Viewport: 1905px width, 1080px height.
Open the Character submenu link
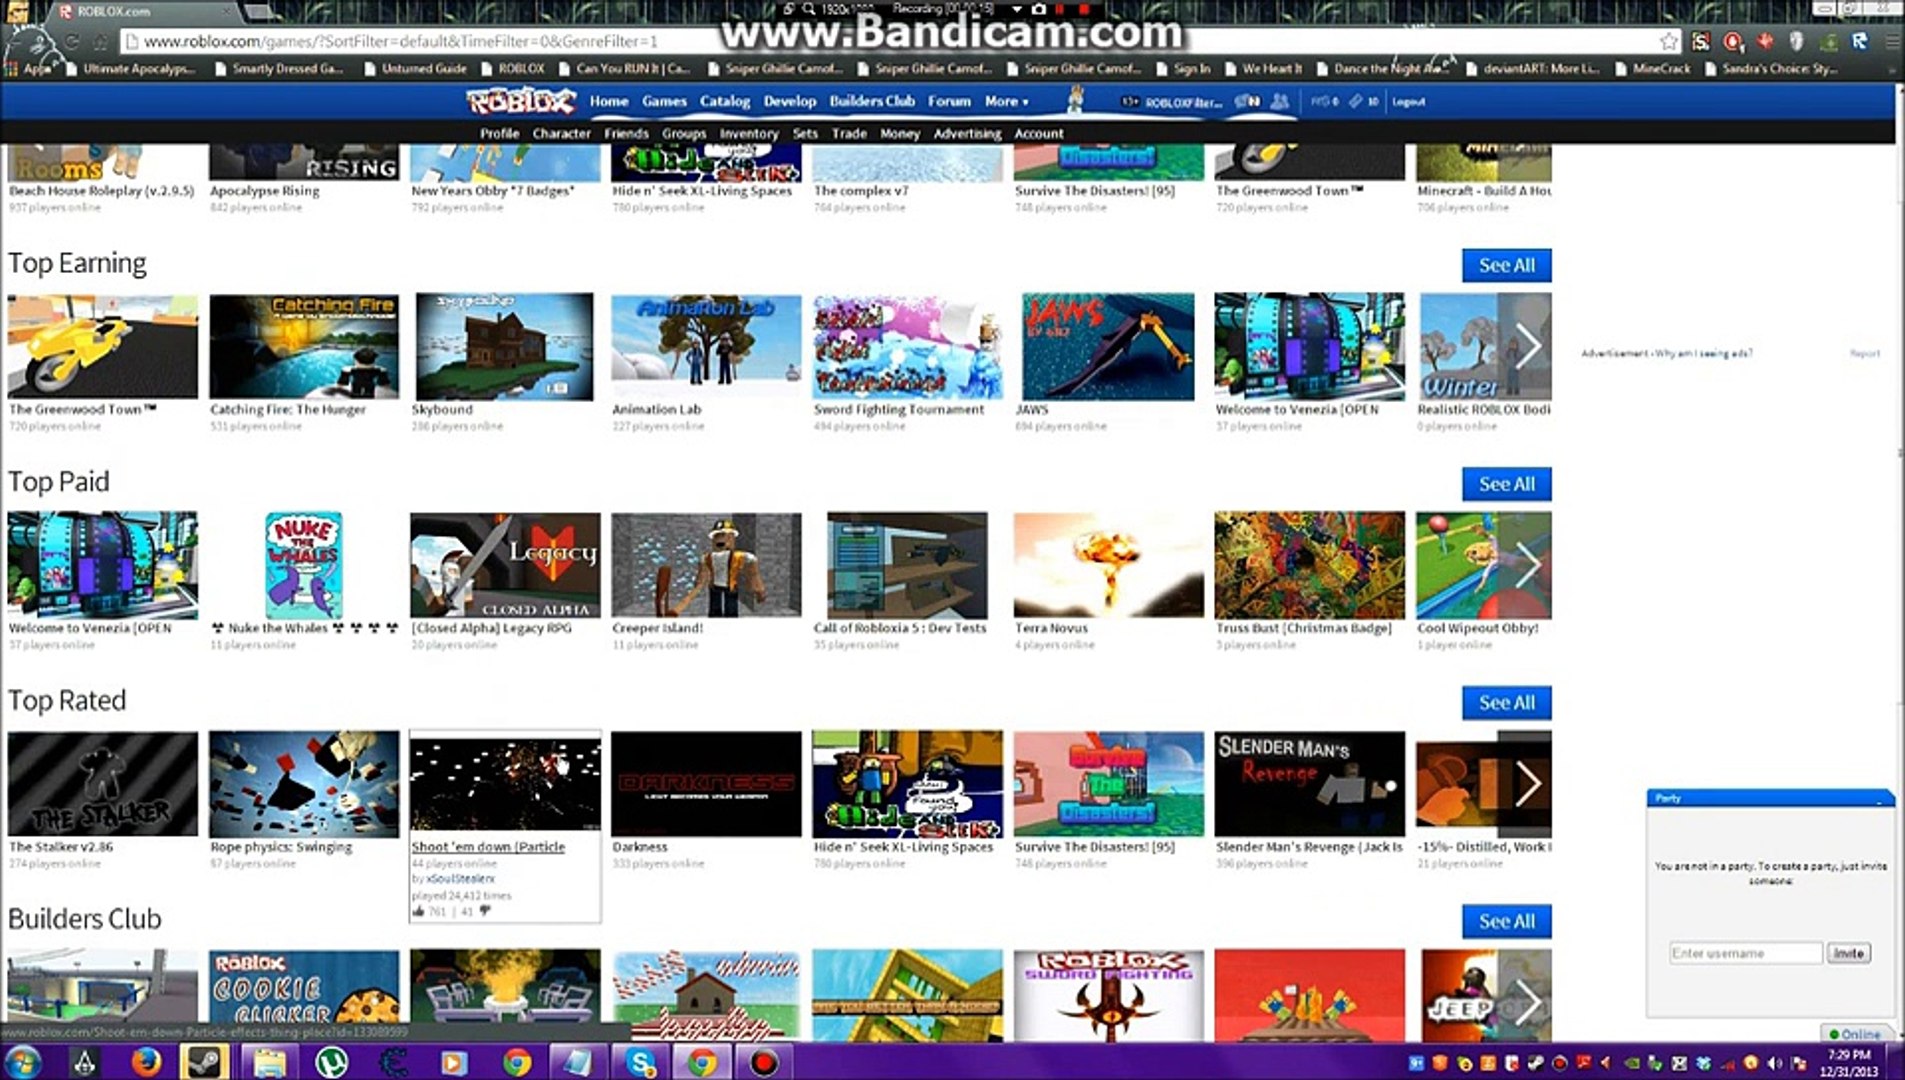point(561,133)
